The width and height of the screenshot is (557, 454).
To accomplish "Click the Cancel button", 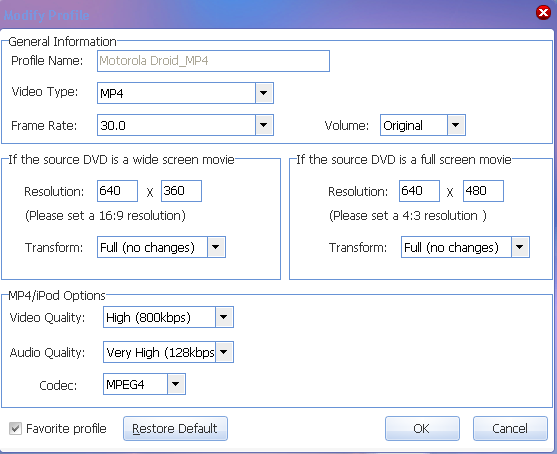I will click(510, 428).
